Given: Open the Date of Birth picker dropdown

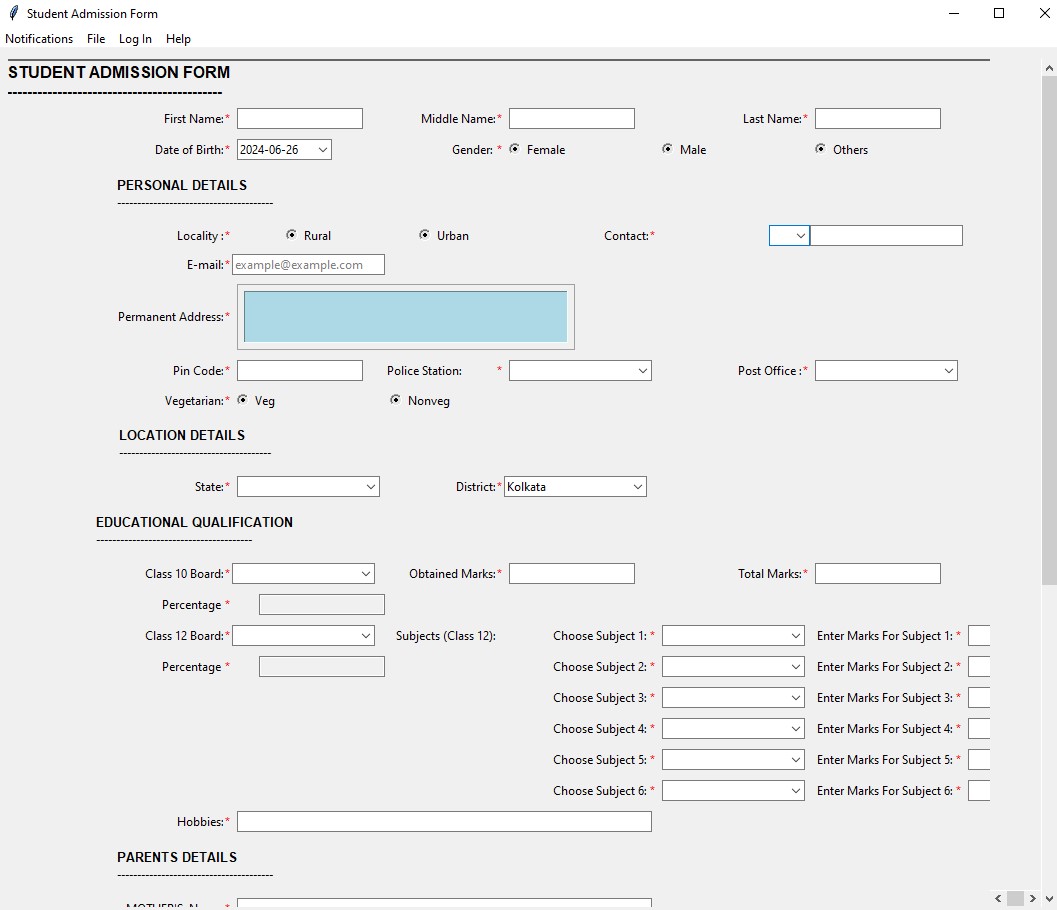Looking at the screenshot, I should click(x=321, y=149).
